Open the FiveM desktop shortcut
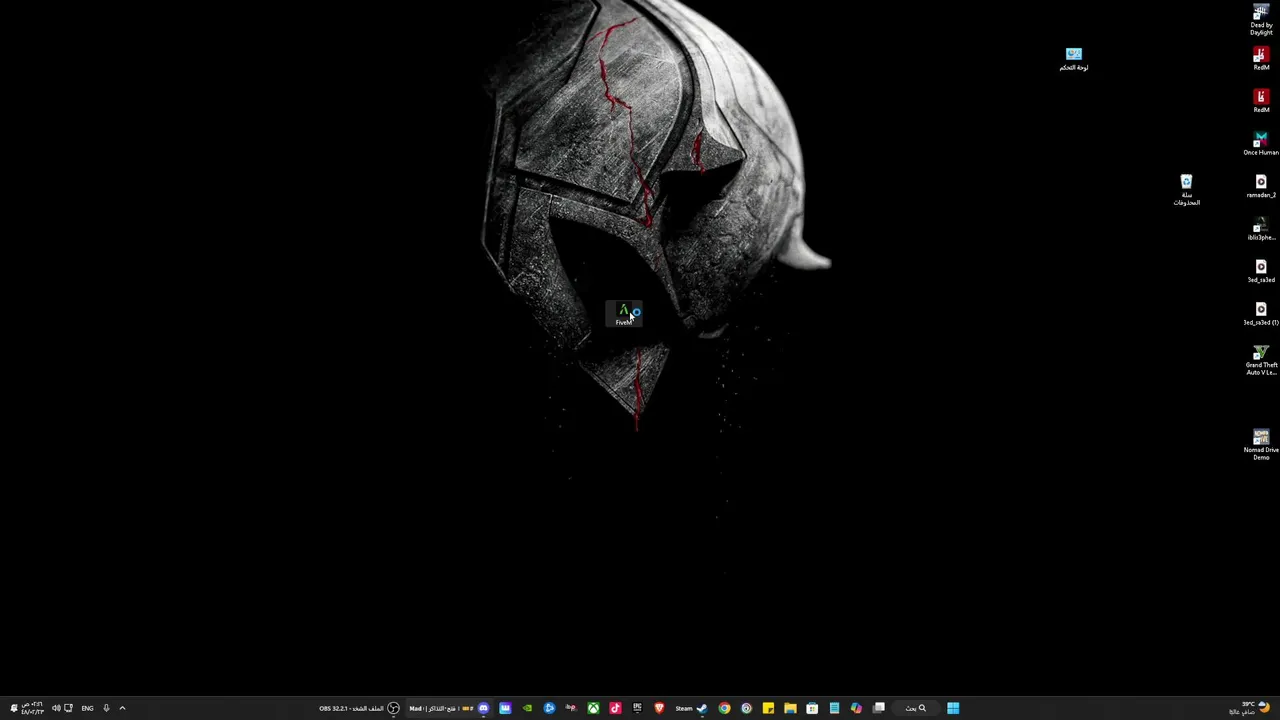This screenshot has height=720, width=1280. (x=624, y=315)
